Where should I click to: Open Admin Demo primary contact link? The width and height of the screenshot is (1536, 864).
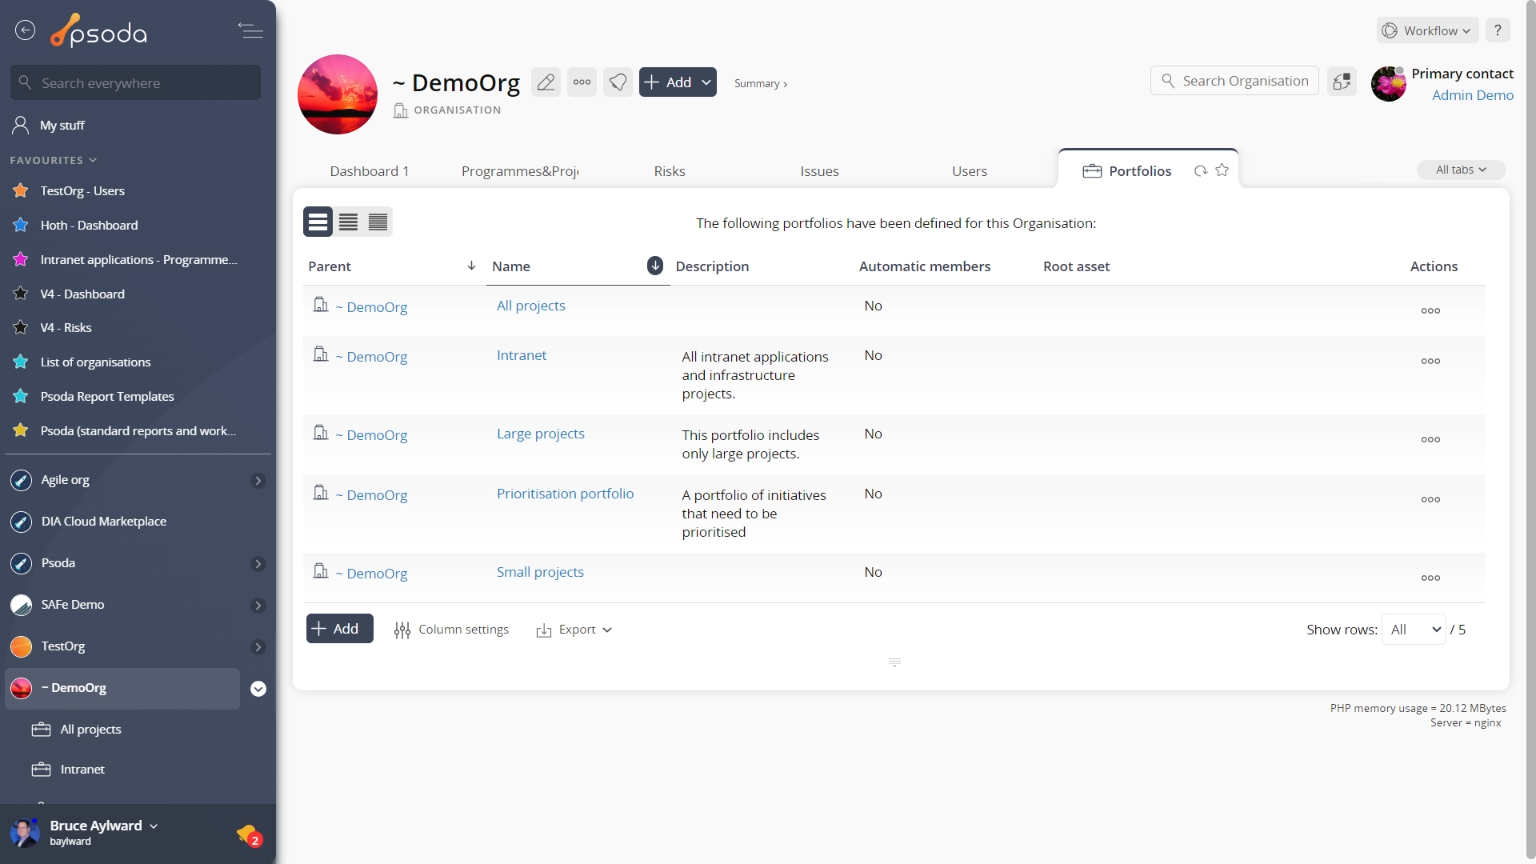(1472, 95)
